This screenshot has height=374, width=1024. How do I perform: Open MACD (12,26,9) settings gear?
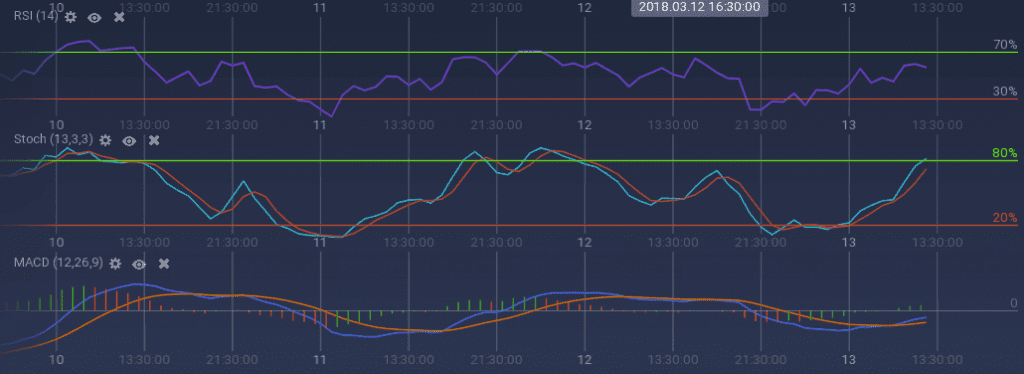coord(115,264)
